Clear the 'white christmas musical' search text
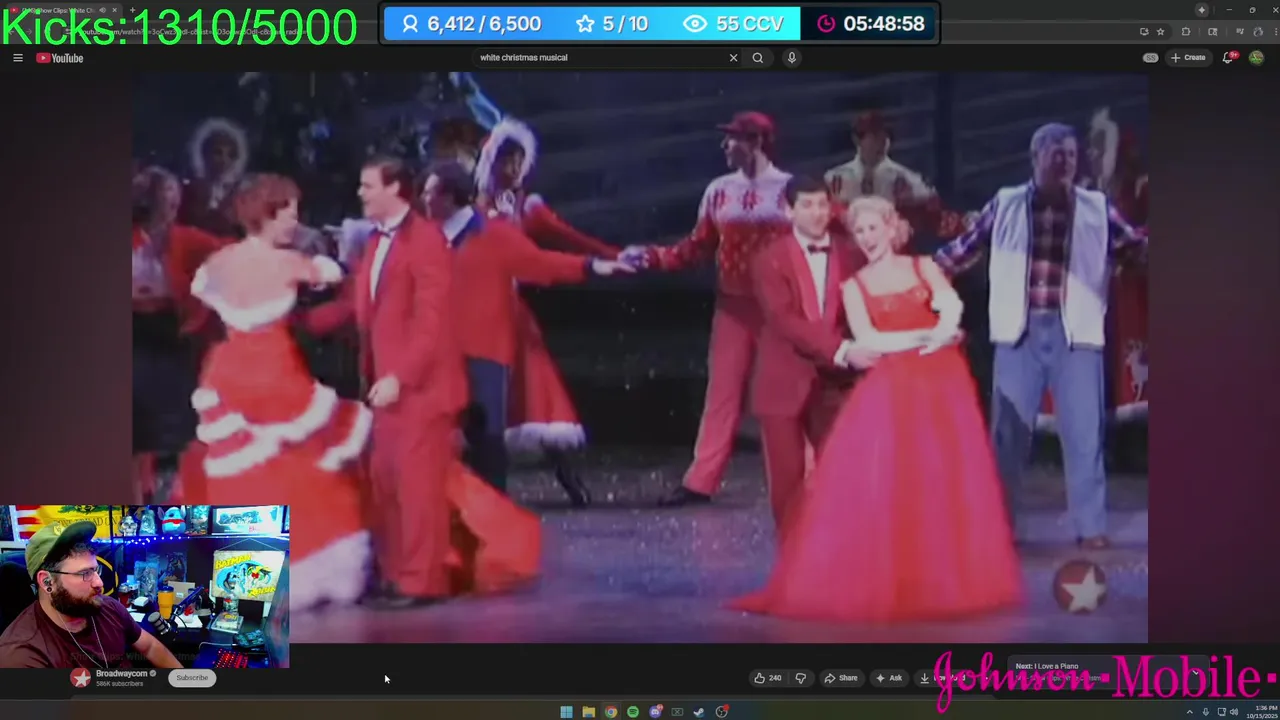The height and width of the screenshot is (720, 1280). [733, 58]
